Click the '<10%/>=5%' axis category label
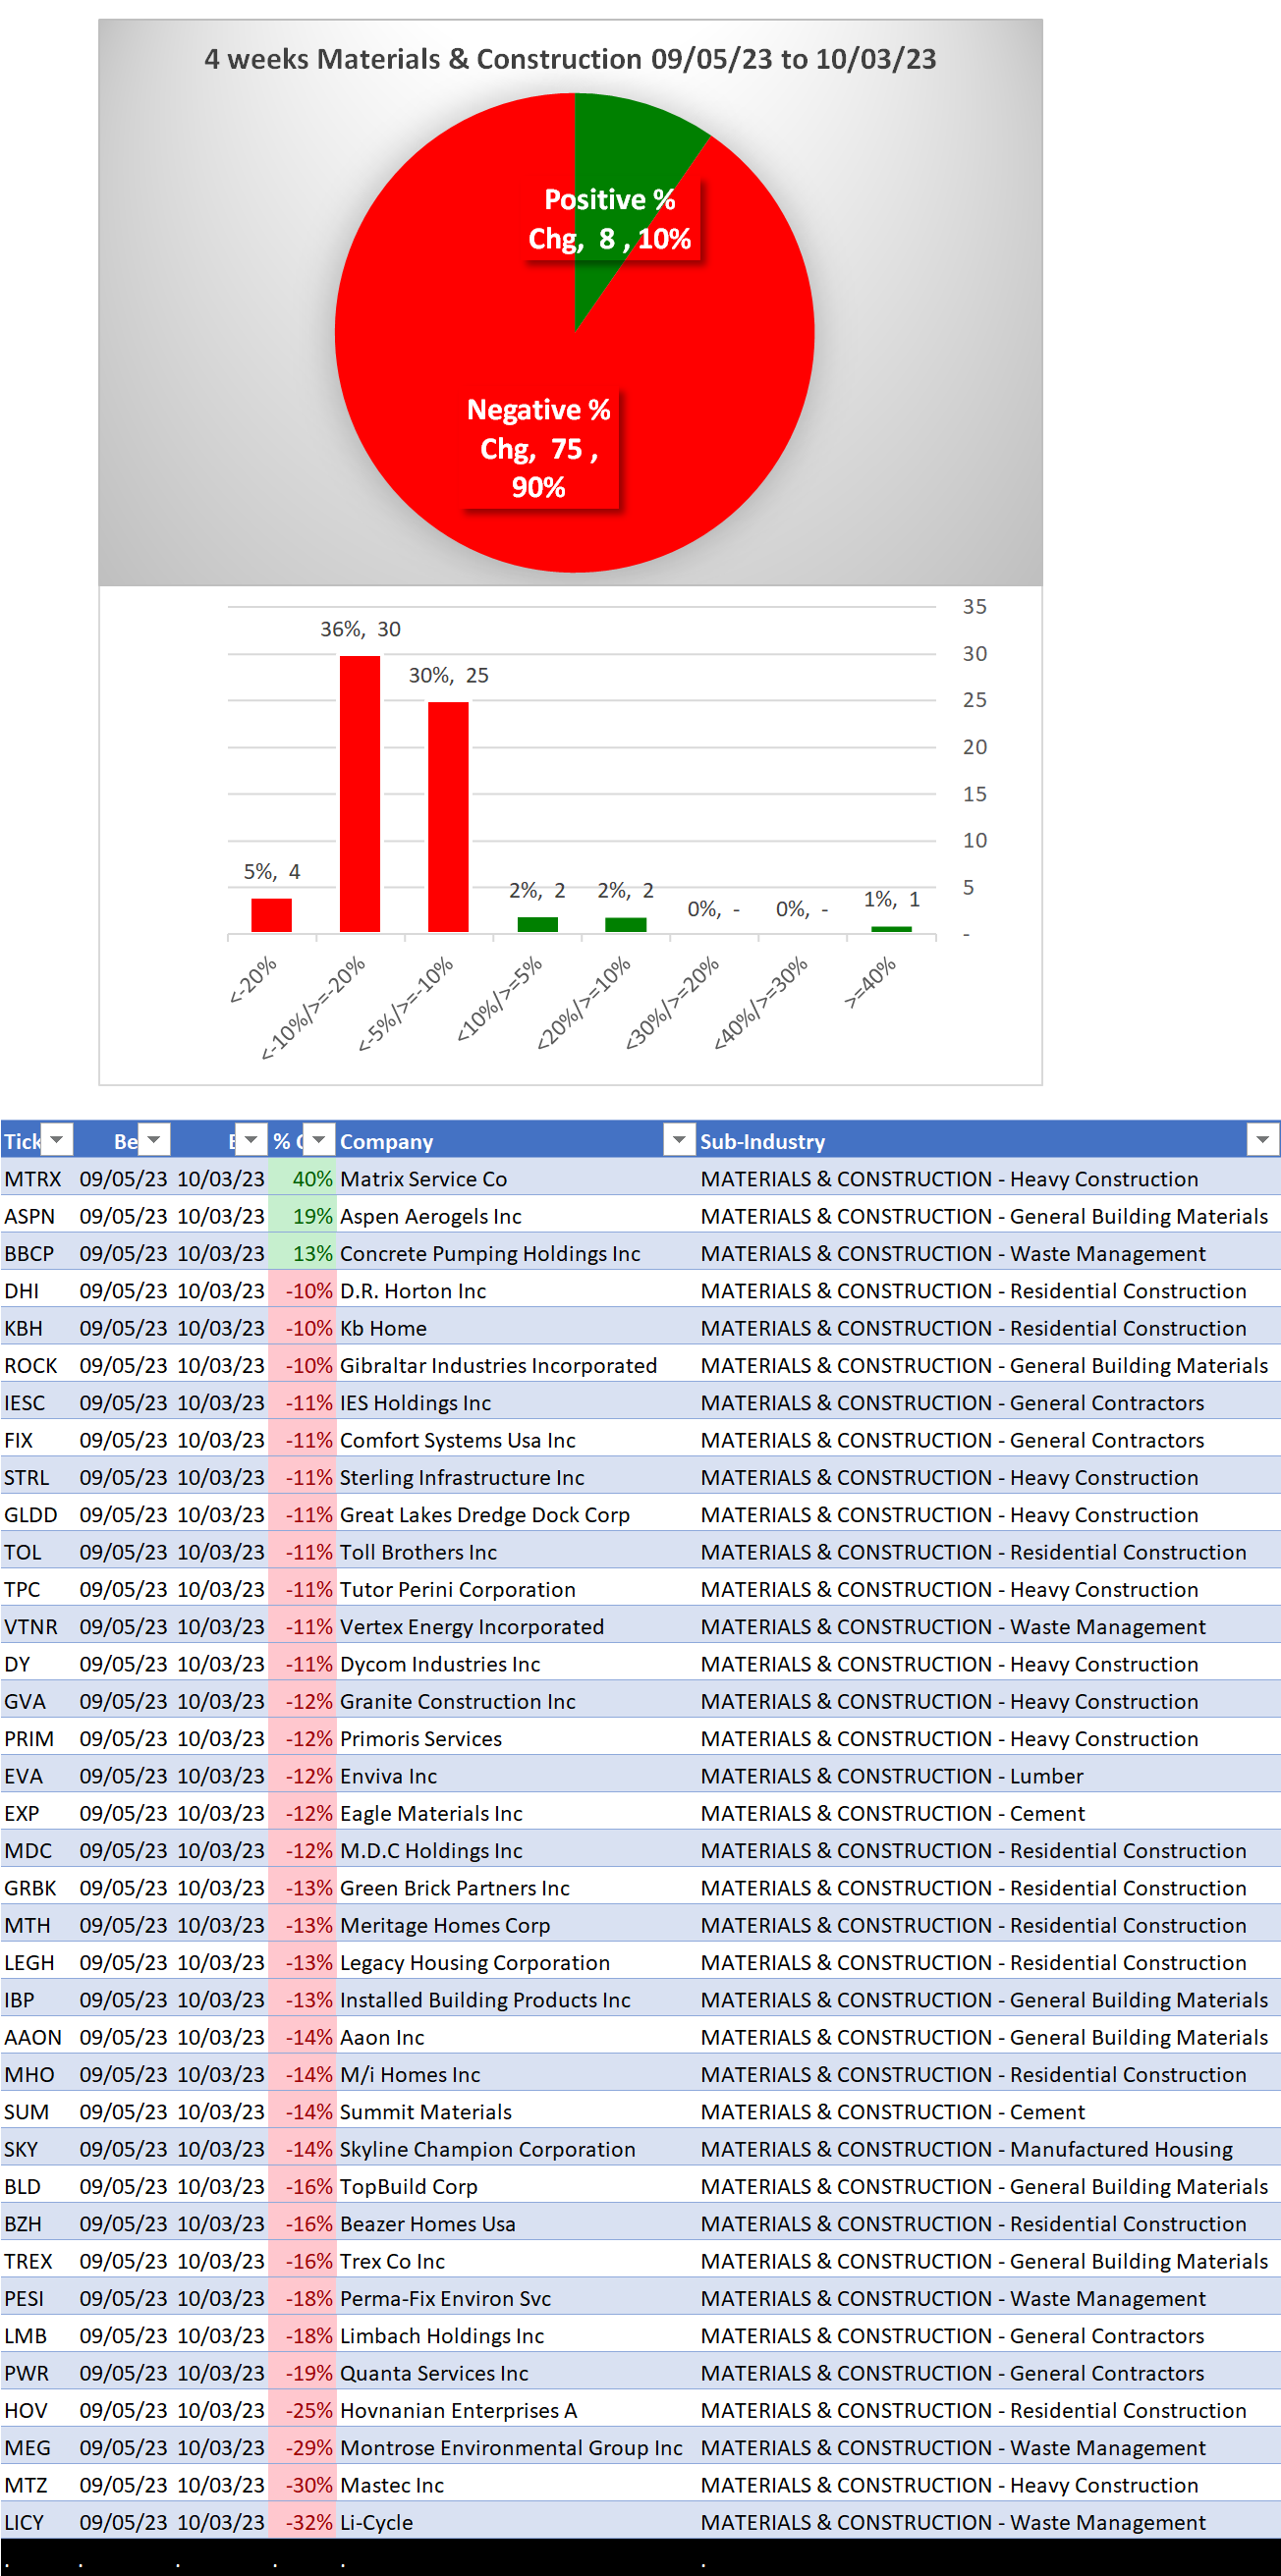Image resolution: width=1281 pixels, height=2576 pixels. click(499, 998)
